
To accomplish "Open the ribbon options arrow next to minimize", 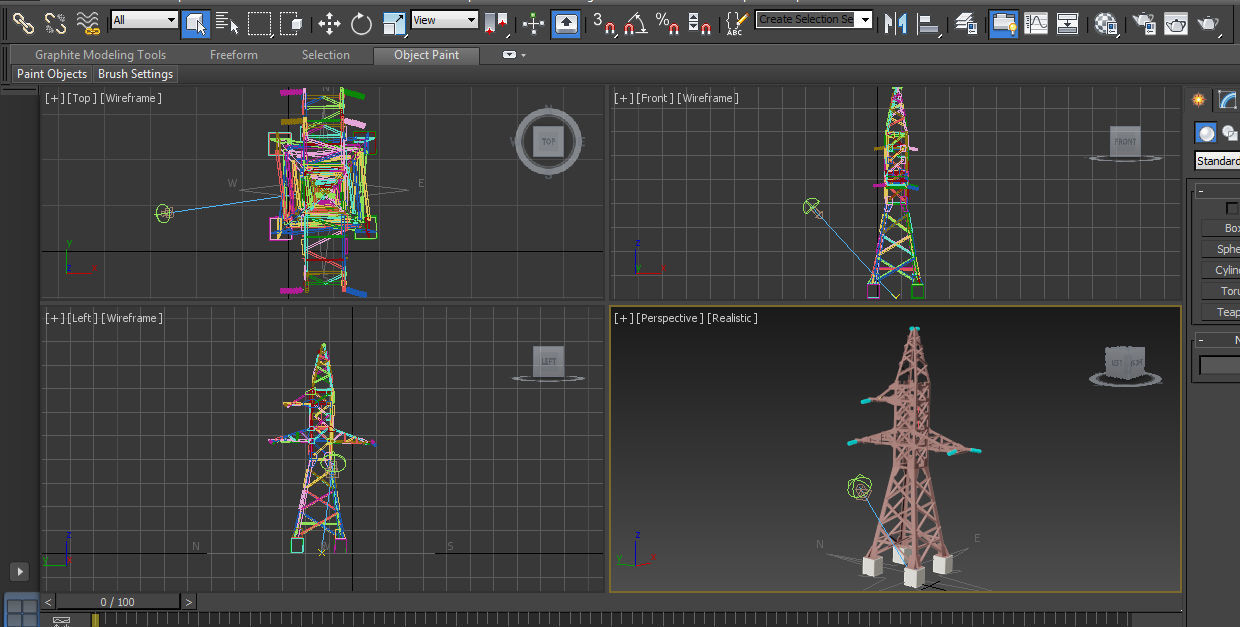I will coord(523,55).
